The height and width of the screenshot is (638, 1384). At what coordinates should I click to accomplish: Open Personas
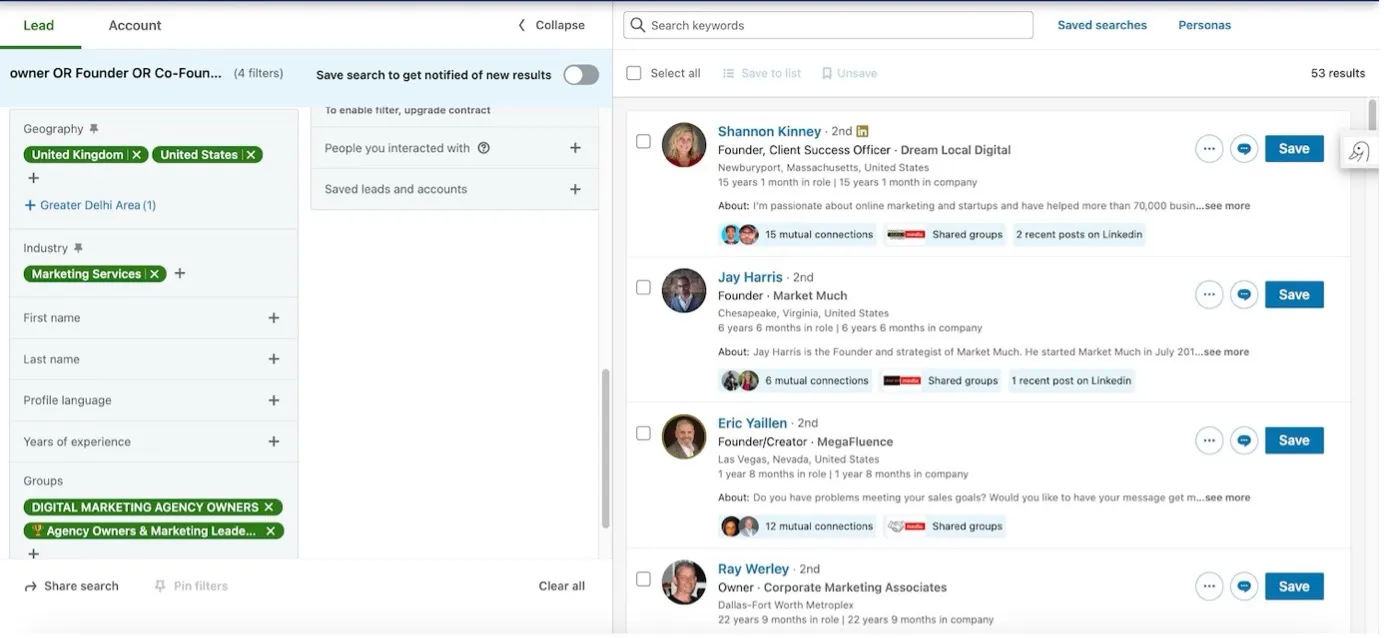1204,25
